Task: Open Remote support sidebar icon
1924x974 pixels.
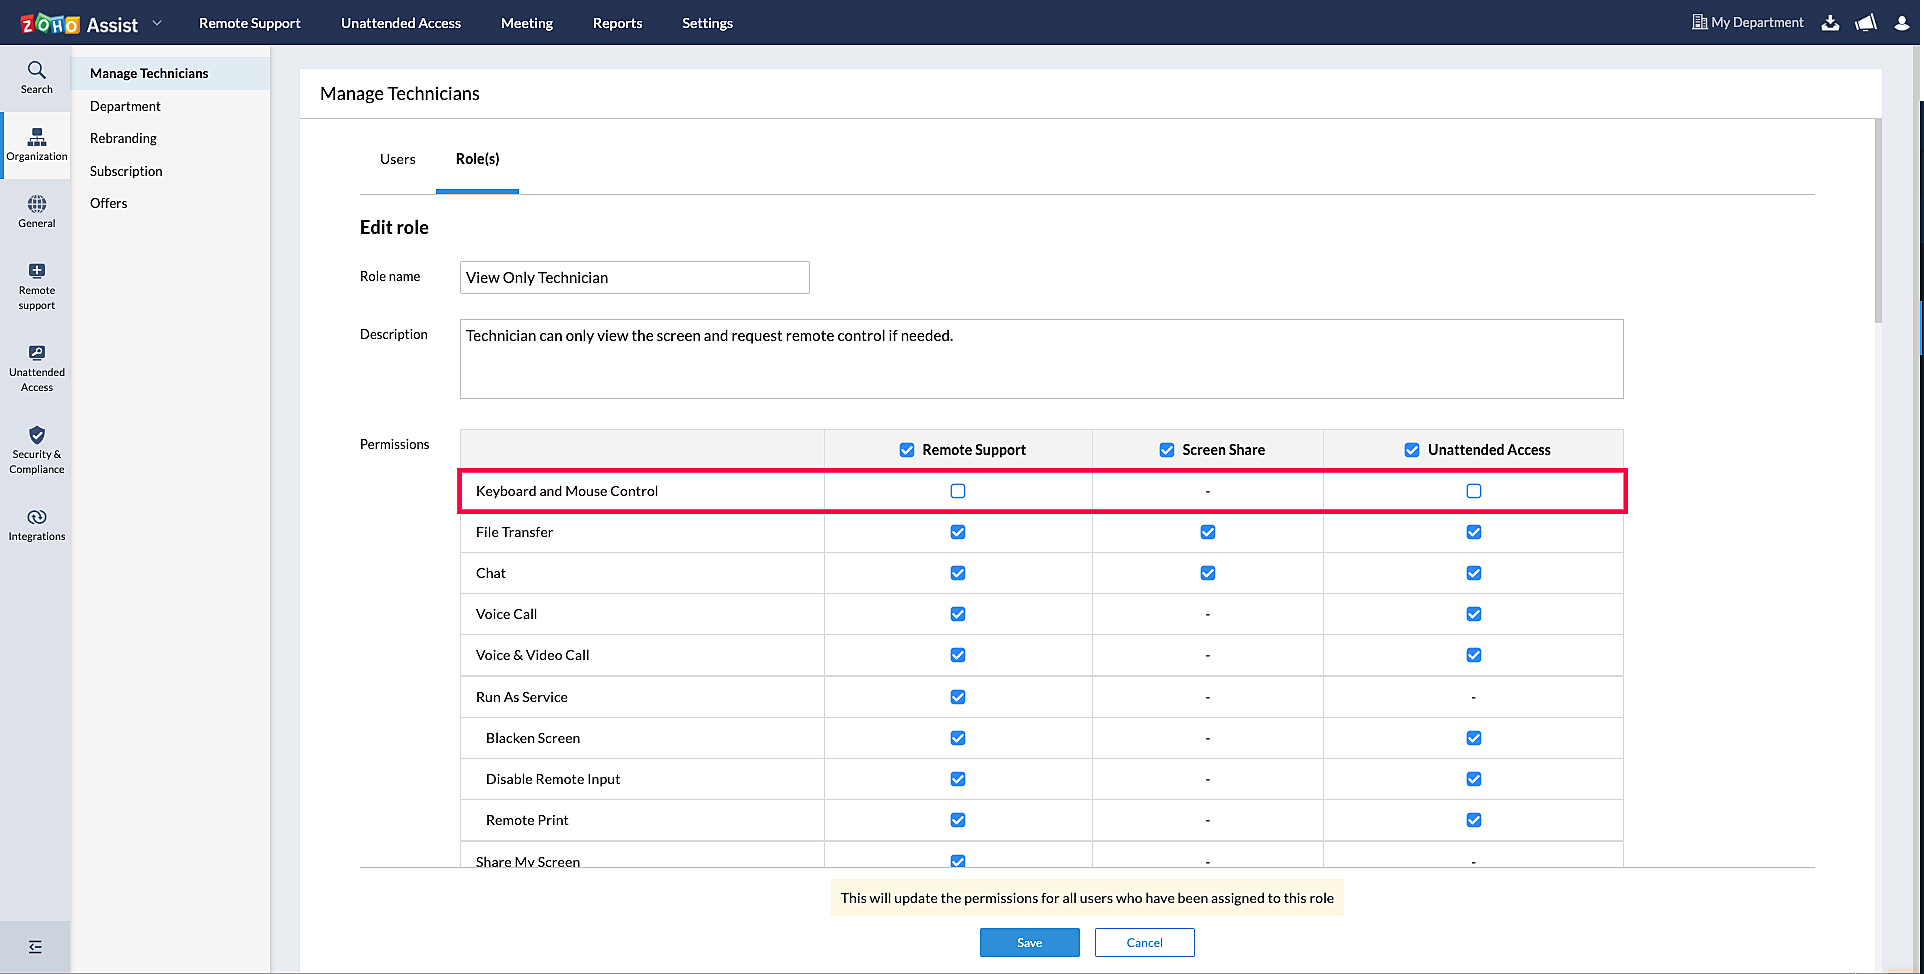Action: 36,286
